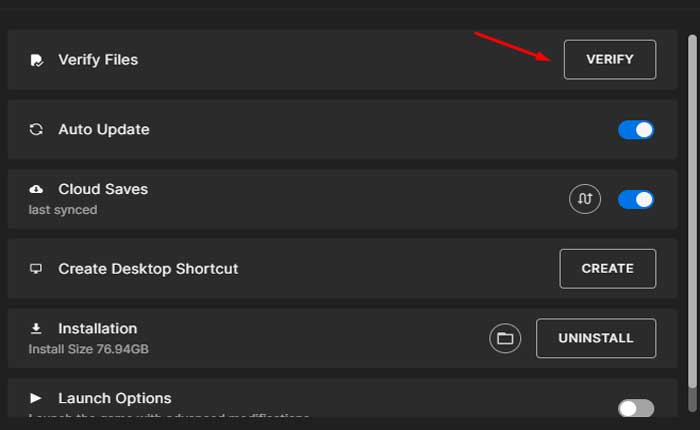
Task: Click the Launch Options heading
Action: click(115, 398)
